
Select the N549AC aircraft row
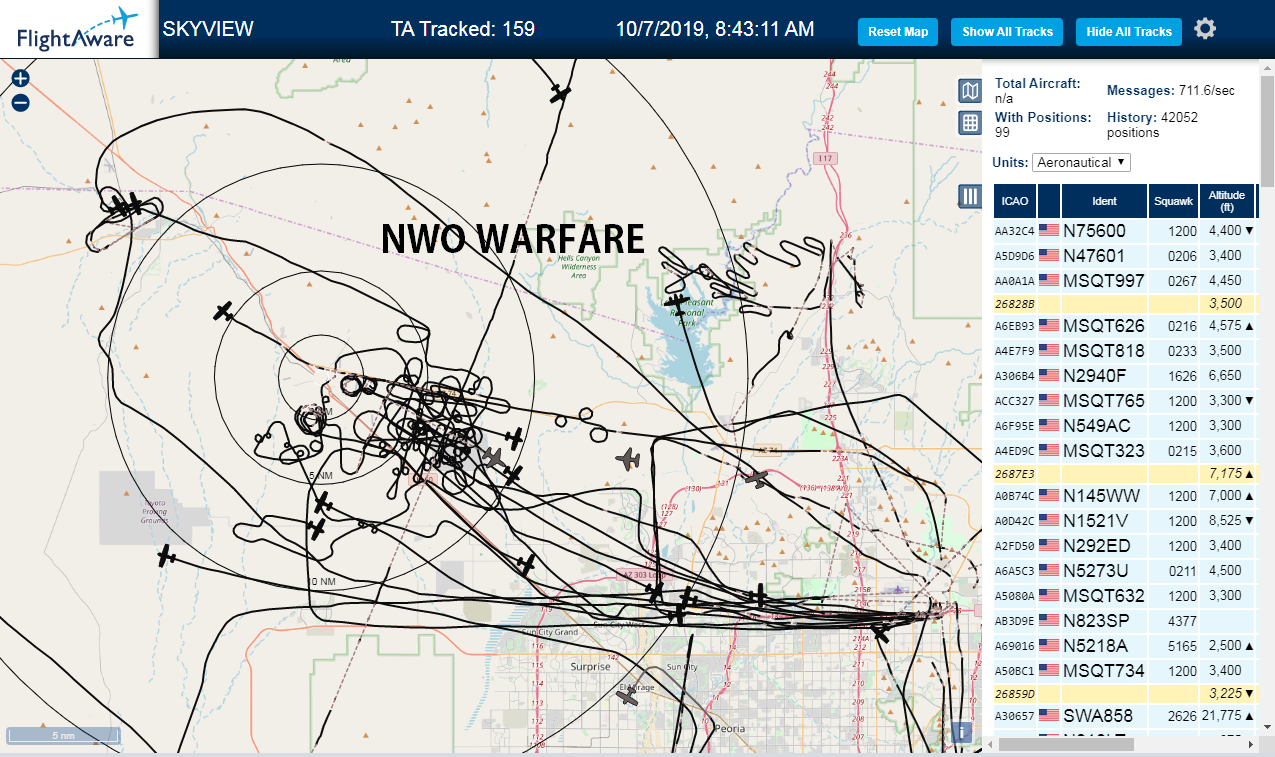point(1125,425)
